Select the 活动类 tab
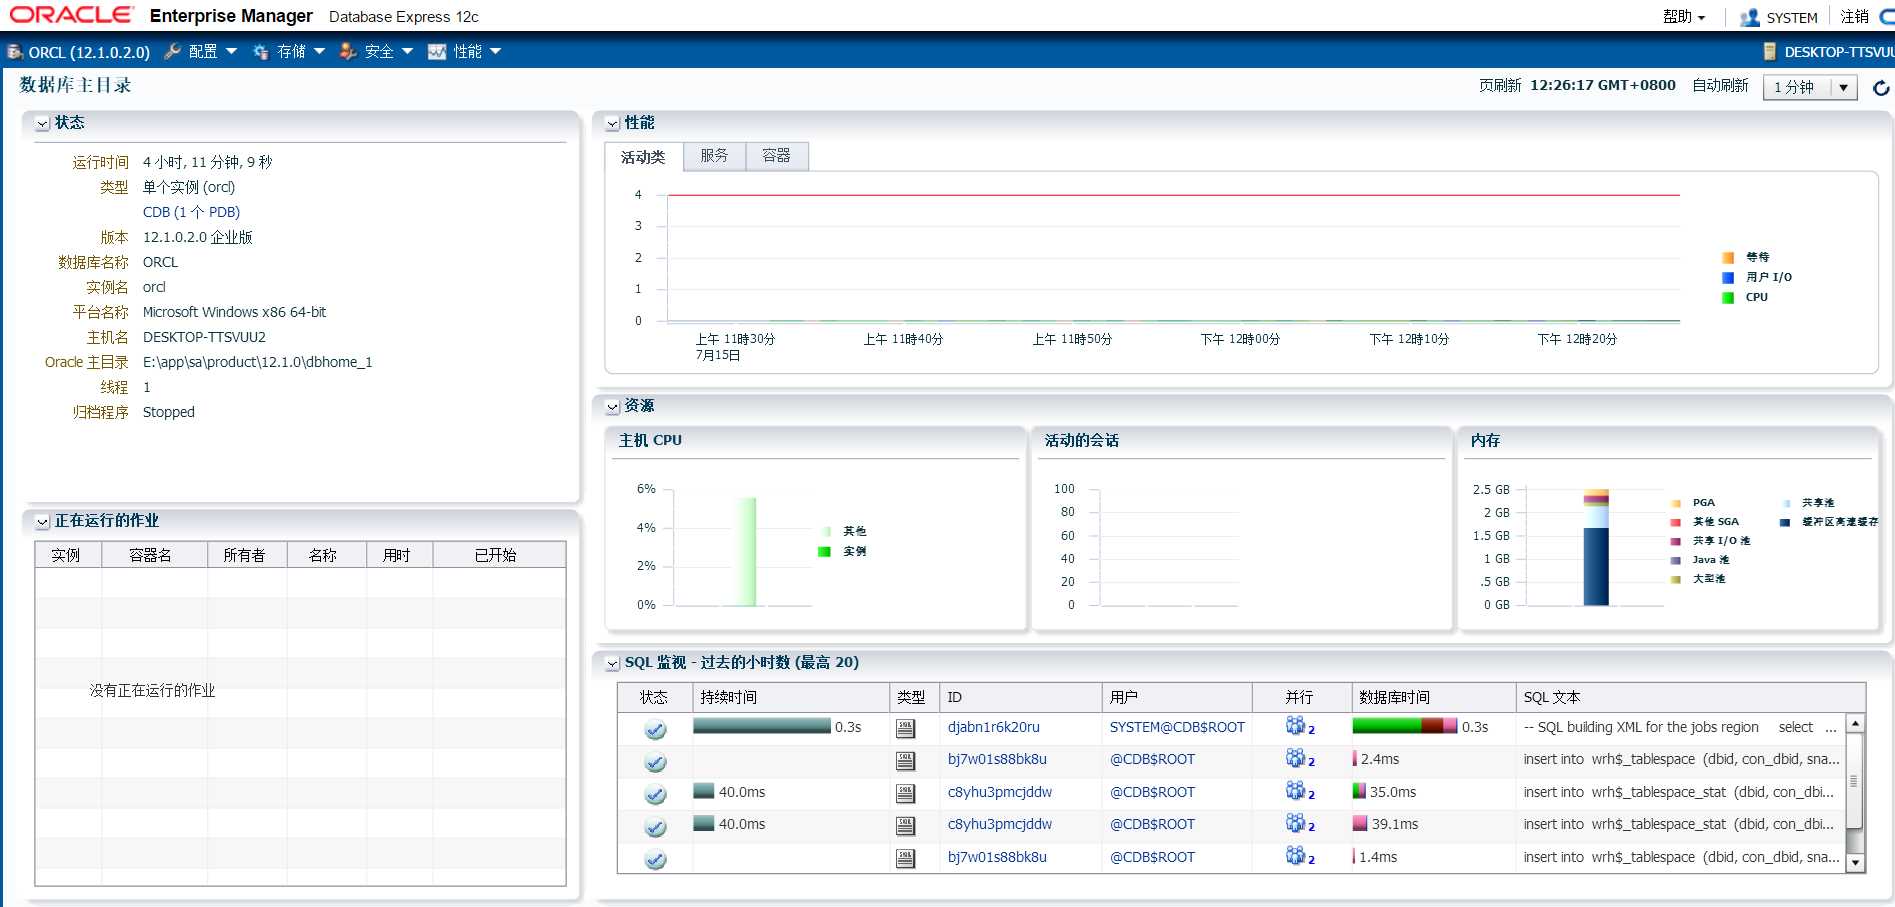 tap(643, 157)
